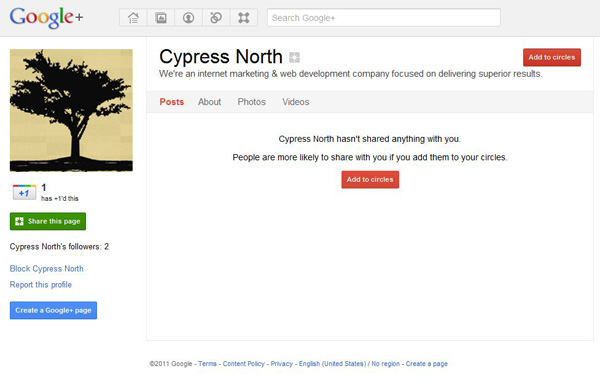Switch to the Videos tab
This screenshot has width=600, height=382.
296,102
